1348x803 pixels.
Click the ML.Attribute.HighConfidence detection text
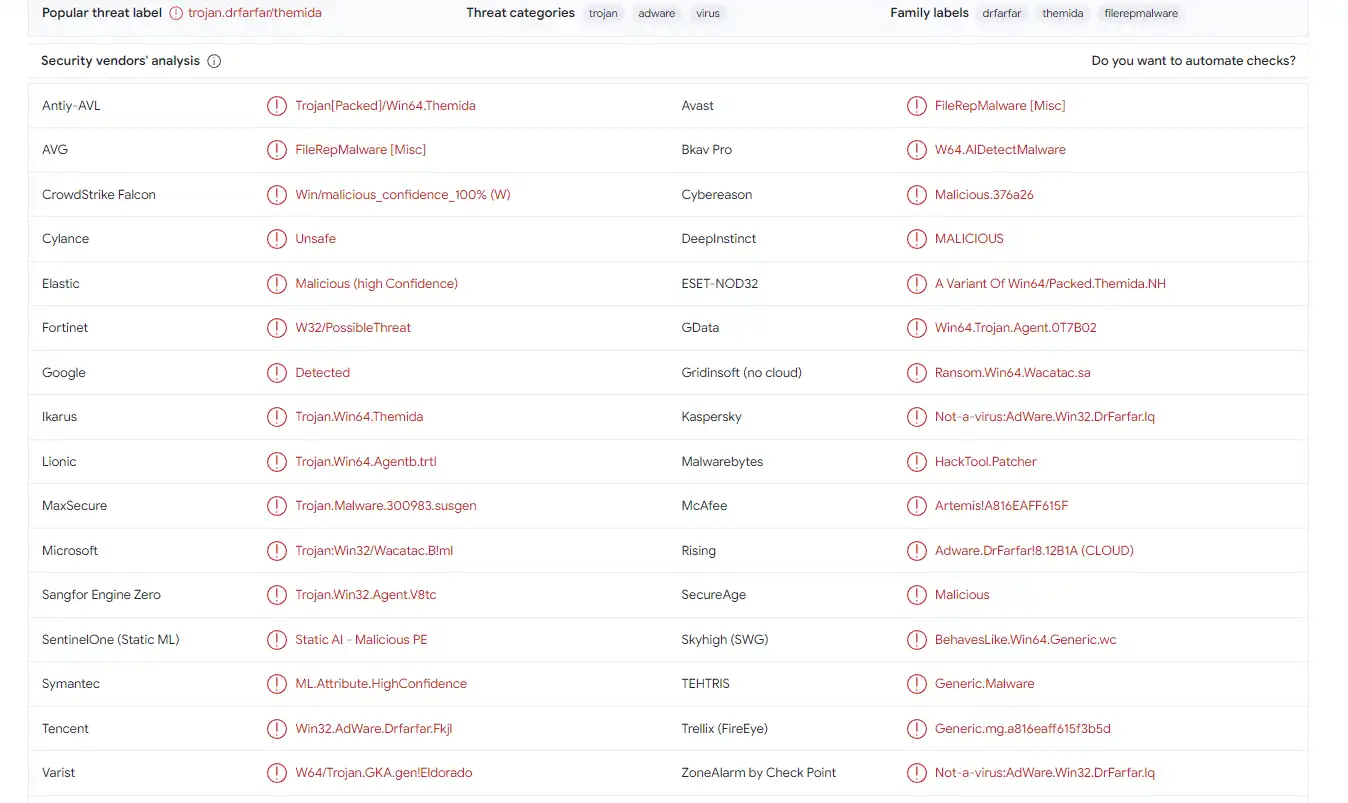(x=381, y=684)
